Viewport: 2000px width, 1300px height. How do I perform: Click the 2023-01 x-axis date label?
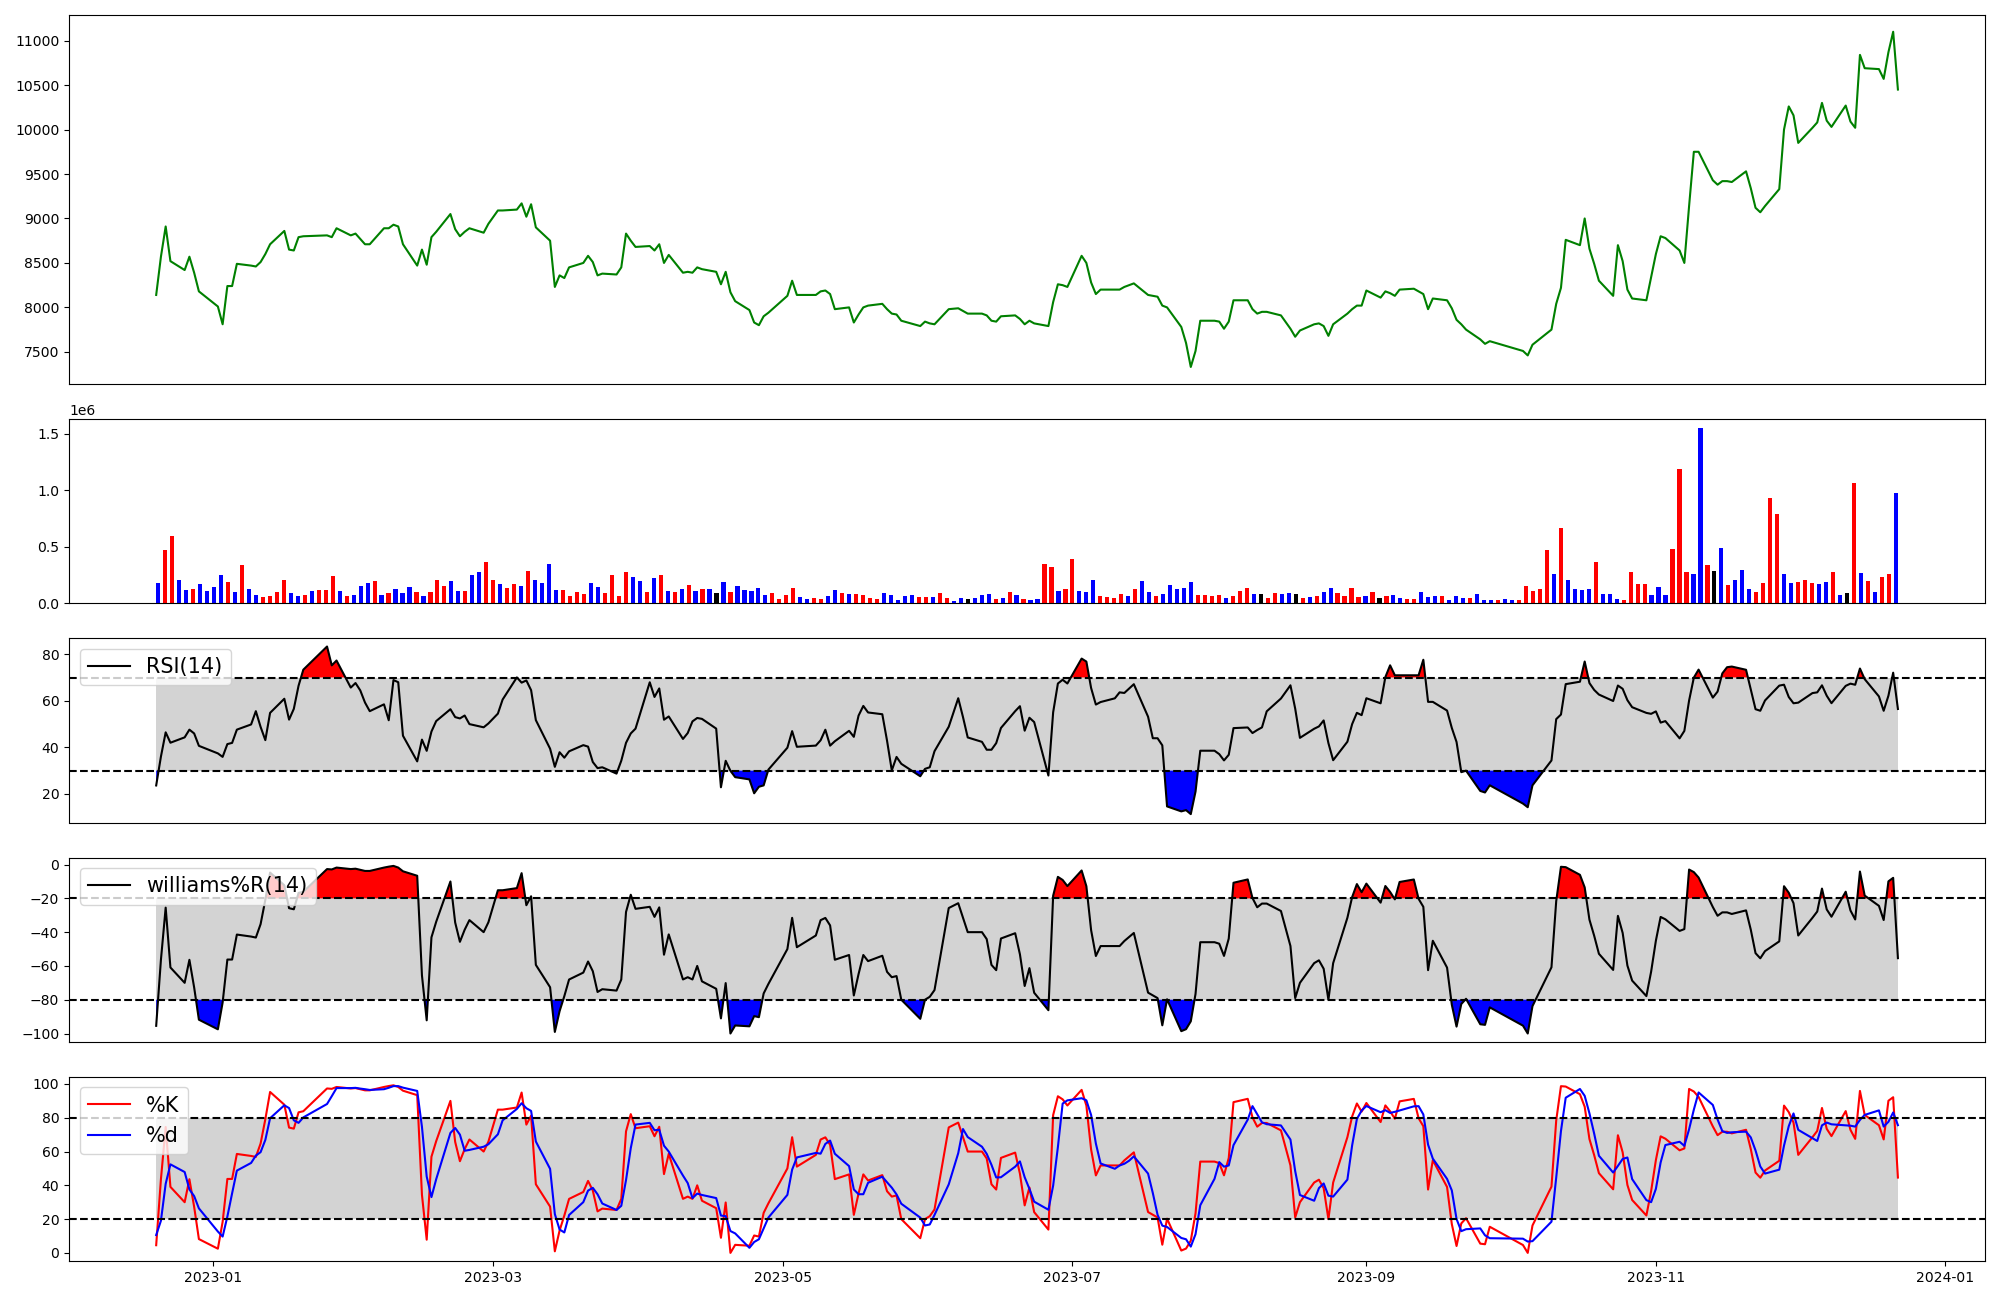coord(213,1277)
